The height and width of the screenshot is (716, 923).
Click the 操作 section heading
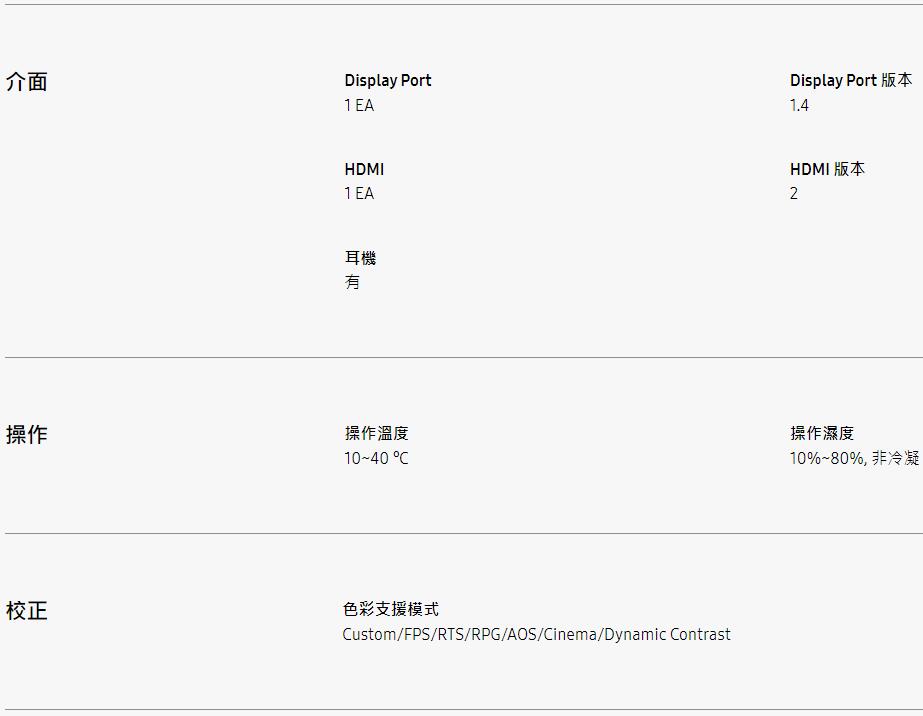point(27,435)
